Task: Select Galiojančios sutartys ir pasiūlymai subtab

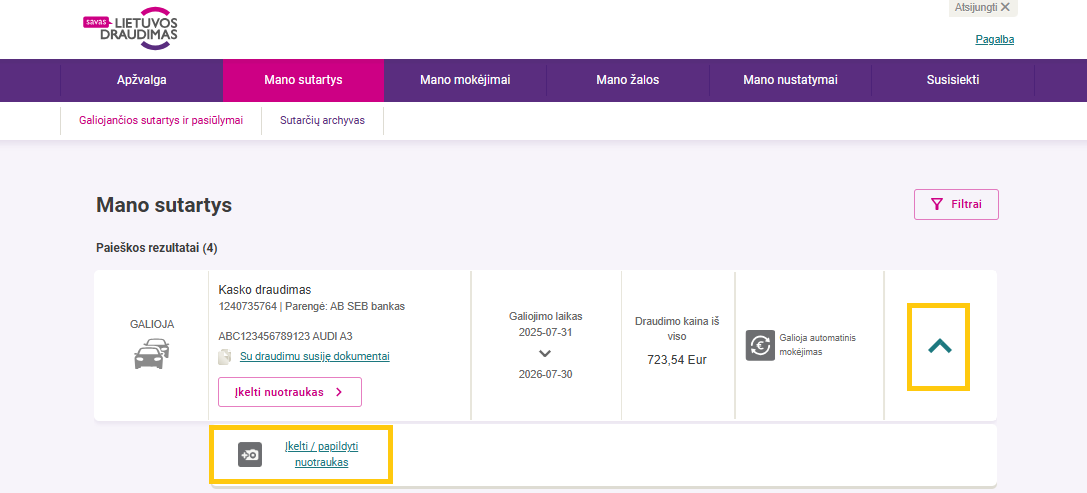Action: click(161, 120)
